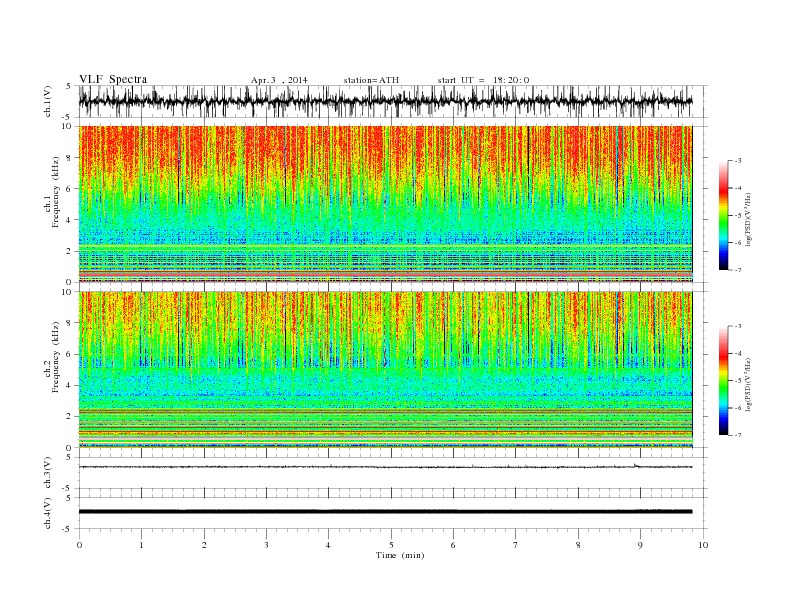This screenshot has width=792, height=612.
Task: Click time axis tick label "10"
Action: tap(703, 545)
